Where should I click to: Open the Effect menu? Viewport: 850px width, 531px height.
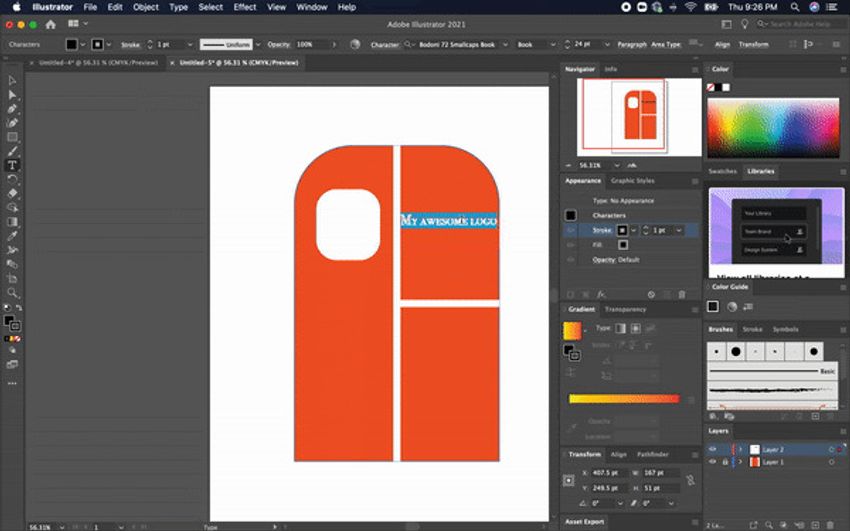coord(244,7)
